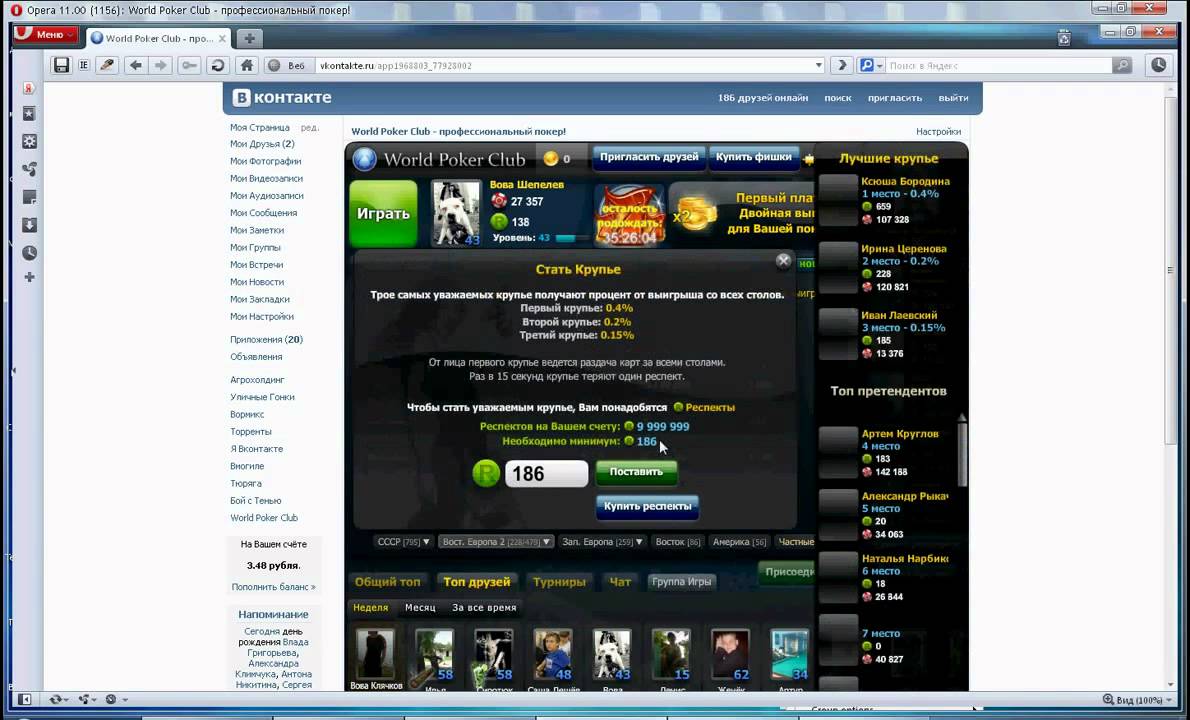The image size is (1190, 720).
Task: Click the pencil edit toolbar icon
Action: 106,65
